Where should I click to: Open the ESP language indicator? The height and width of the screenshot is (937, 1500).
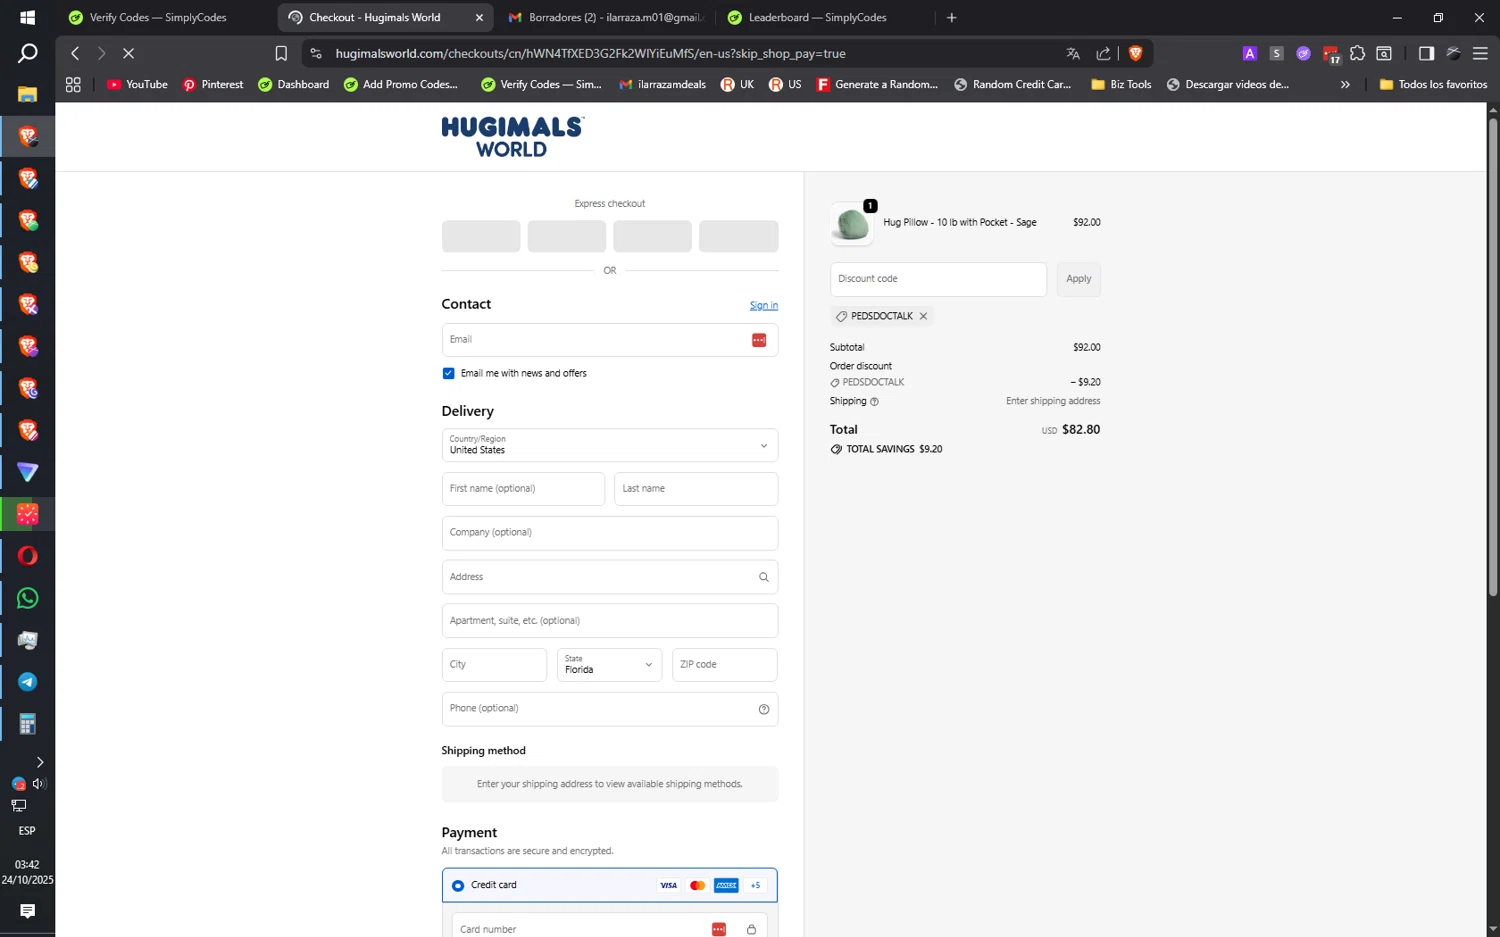coord(27,831)
